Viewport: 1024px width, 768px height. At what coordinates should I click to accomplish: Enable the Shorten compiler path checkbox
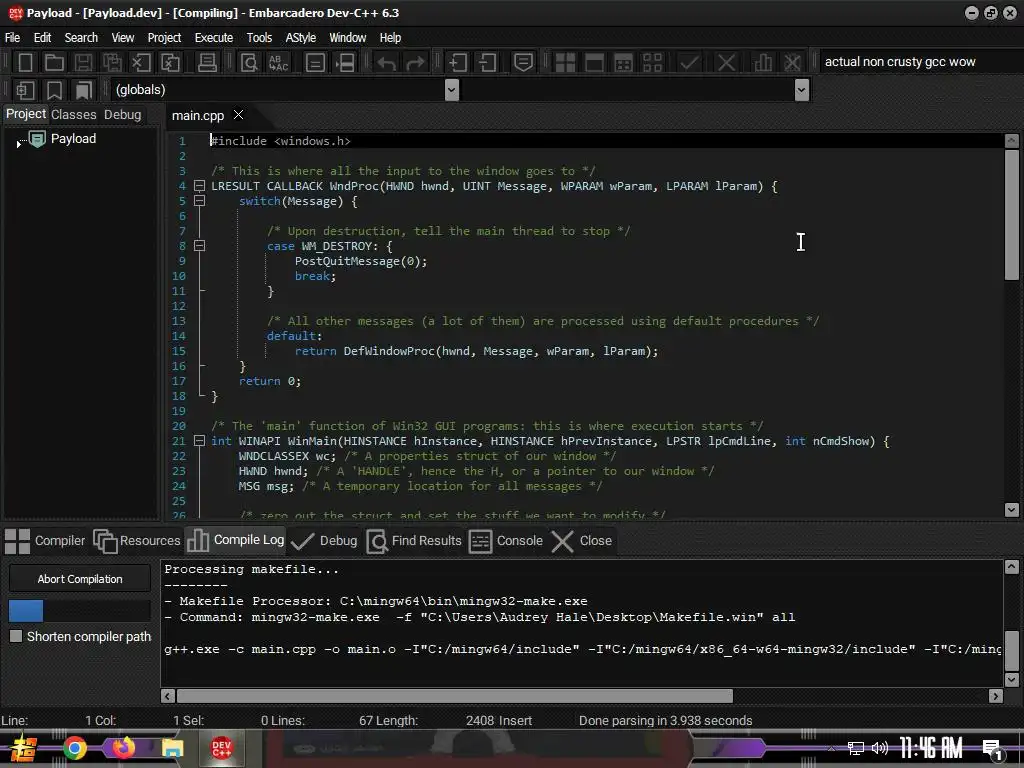[x=16, y=636]
